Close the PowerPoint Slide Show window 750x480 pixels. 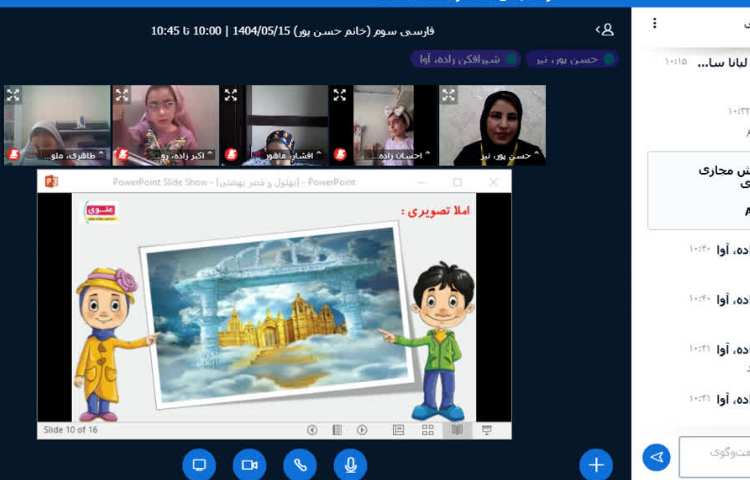pos(494,182)
